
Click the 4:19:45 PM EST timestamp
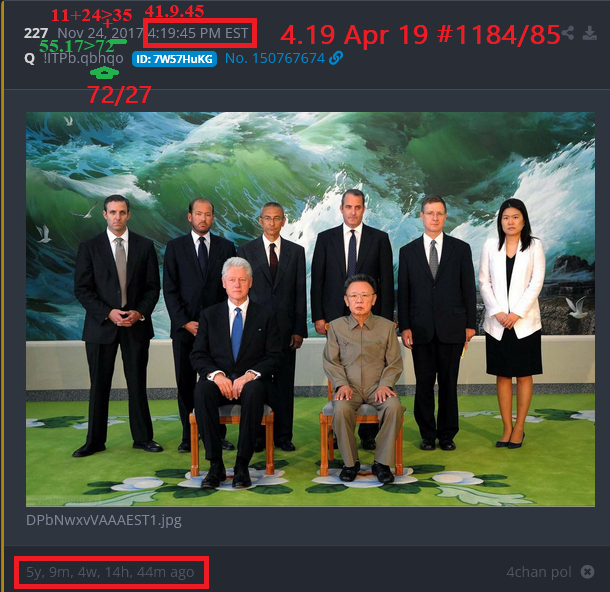pos(198,33)
